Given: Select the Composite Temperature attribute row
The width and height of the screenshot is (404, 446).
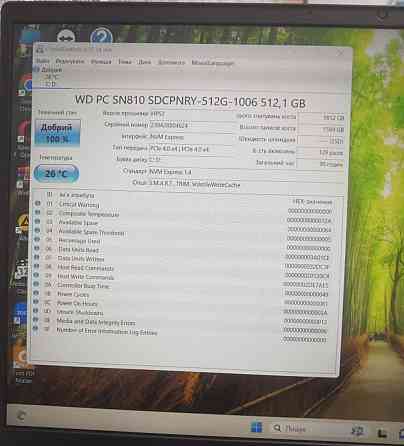Looking at the screenshot, I should click(x=183, y=217).
